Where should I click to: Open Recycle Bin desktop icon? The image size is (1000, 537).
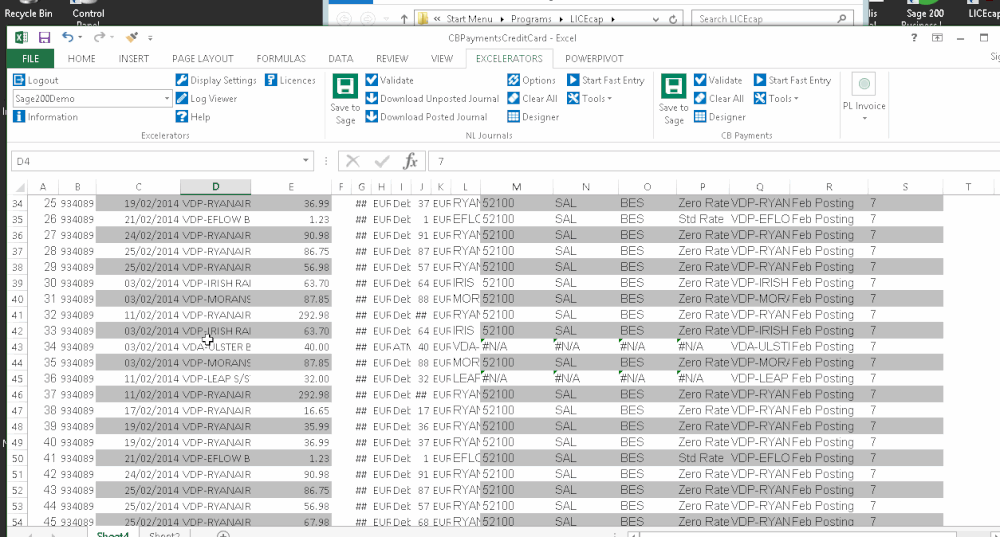click(x=28, y=10)
